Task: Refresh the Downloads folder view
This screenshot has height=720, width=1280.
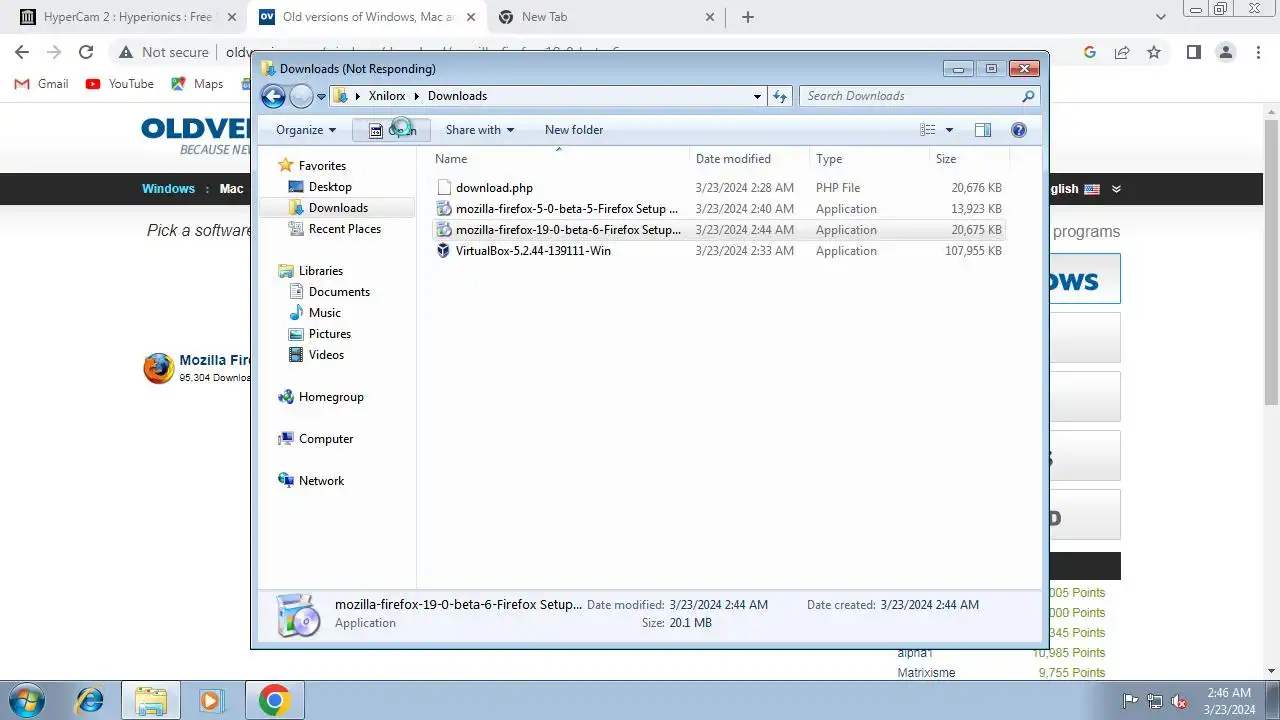Action: (x=780, y=96)
